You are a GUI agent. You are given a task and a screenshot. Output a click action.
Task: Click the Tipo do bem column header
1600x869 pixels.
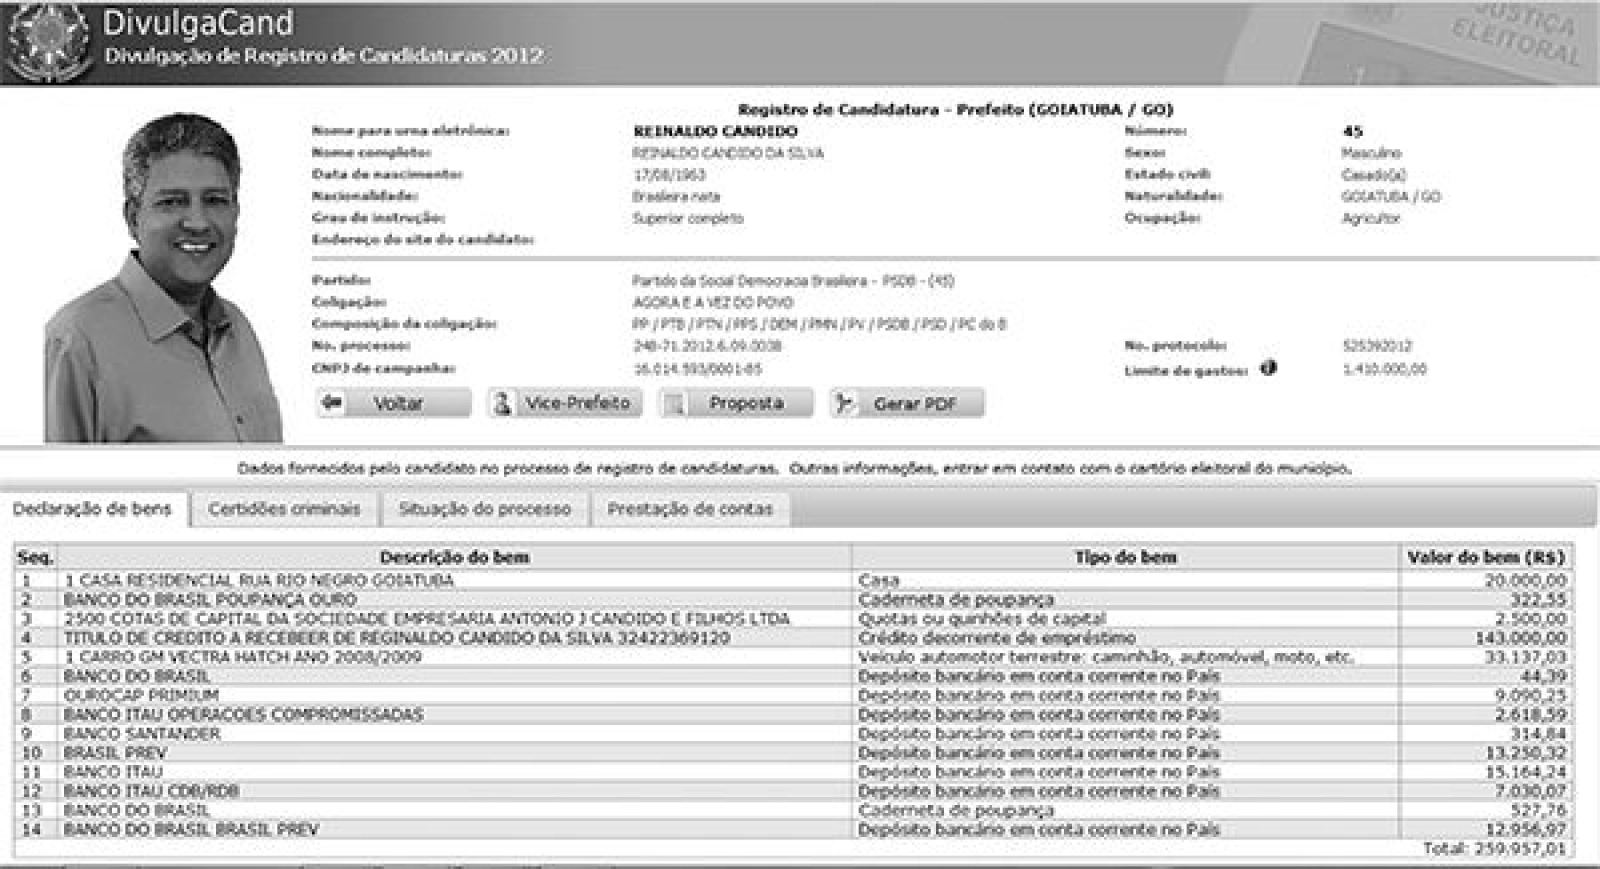coord(1125,557)
